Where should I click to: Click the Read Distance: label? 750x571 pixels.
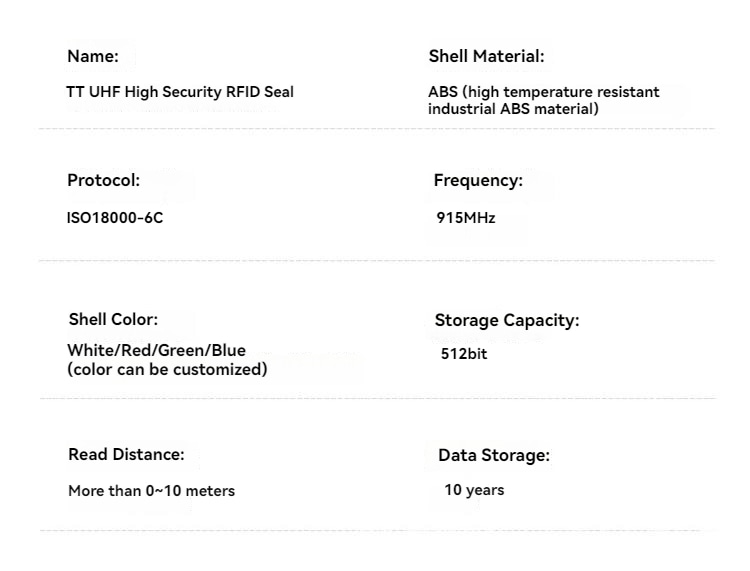coord(126,454)
